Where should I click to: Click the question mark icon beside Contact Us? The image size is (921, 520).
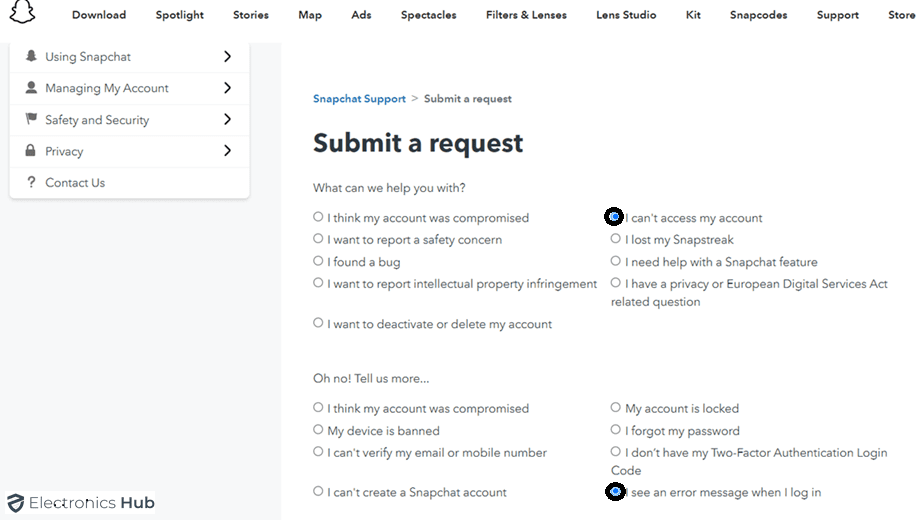tap(32, 183)
